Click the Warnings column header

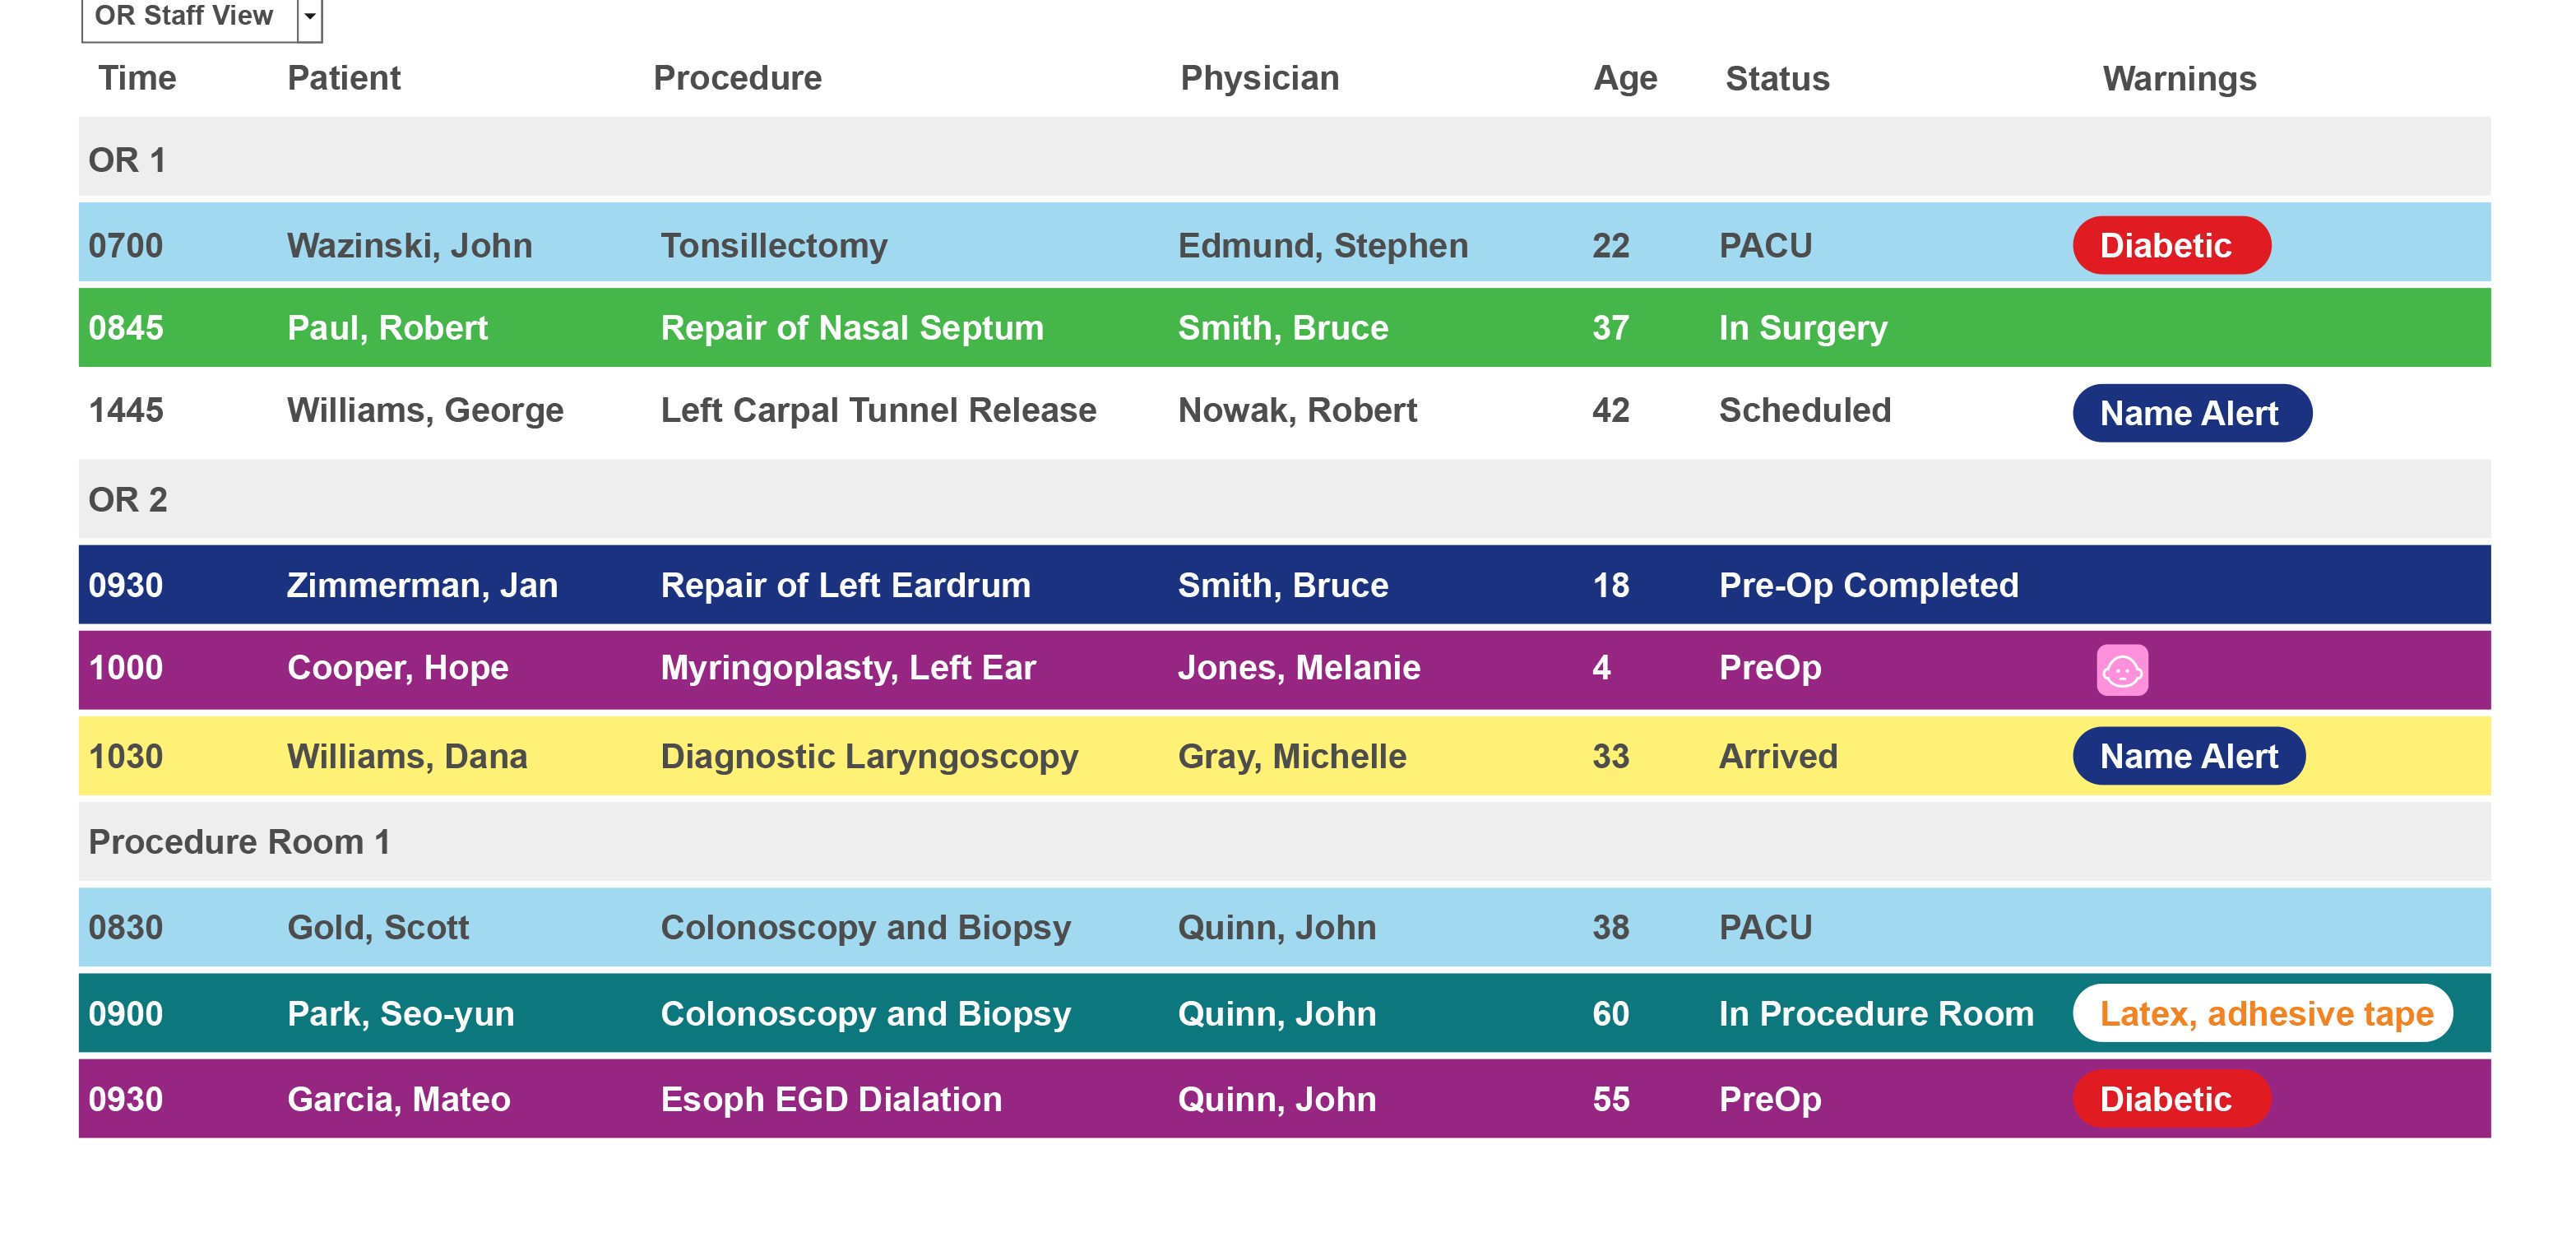(x=2179, y=78)
